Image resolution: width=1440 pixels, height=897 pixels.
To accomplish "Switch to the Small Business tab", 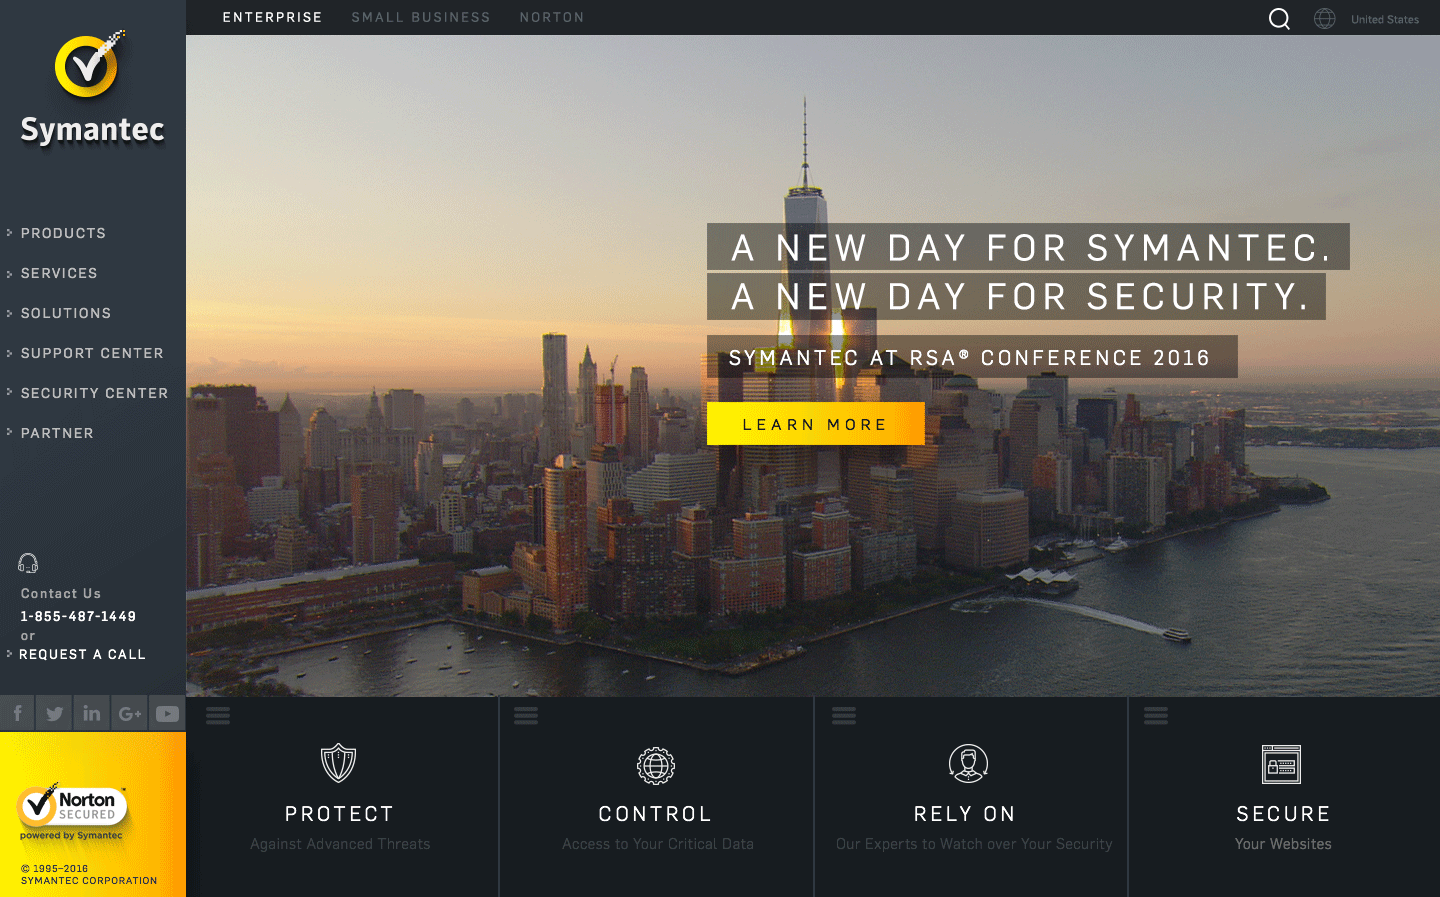I will coord(421,17).
